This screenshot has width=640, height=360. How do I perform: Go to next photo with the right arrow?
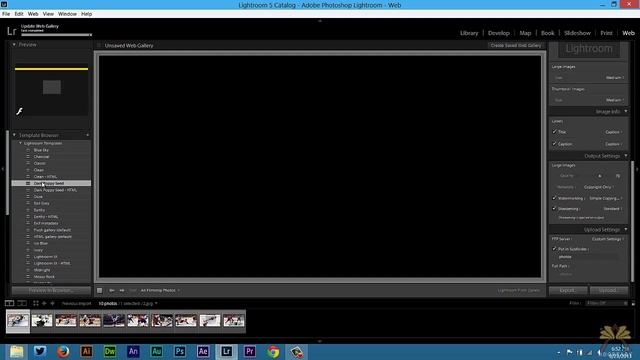(122, 290)
